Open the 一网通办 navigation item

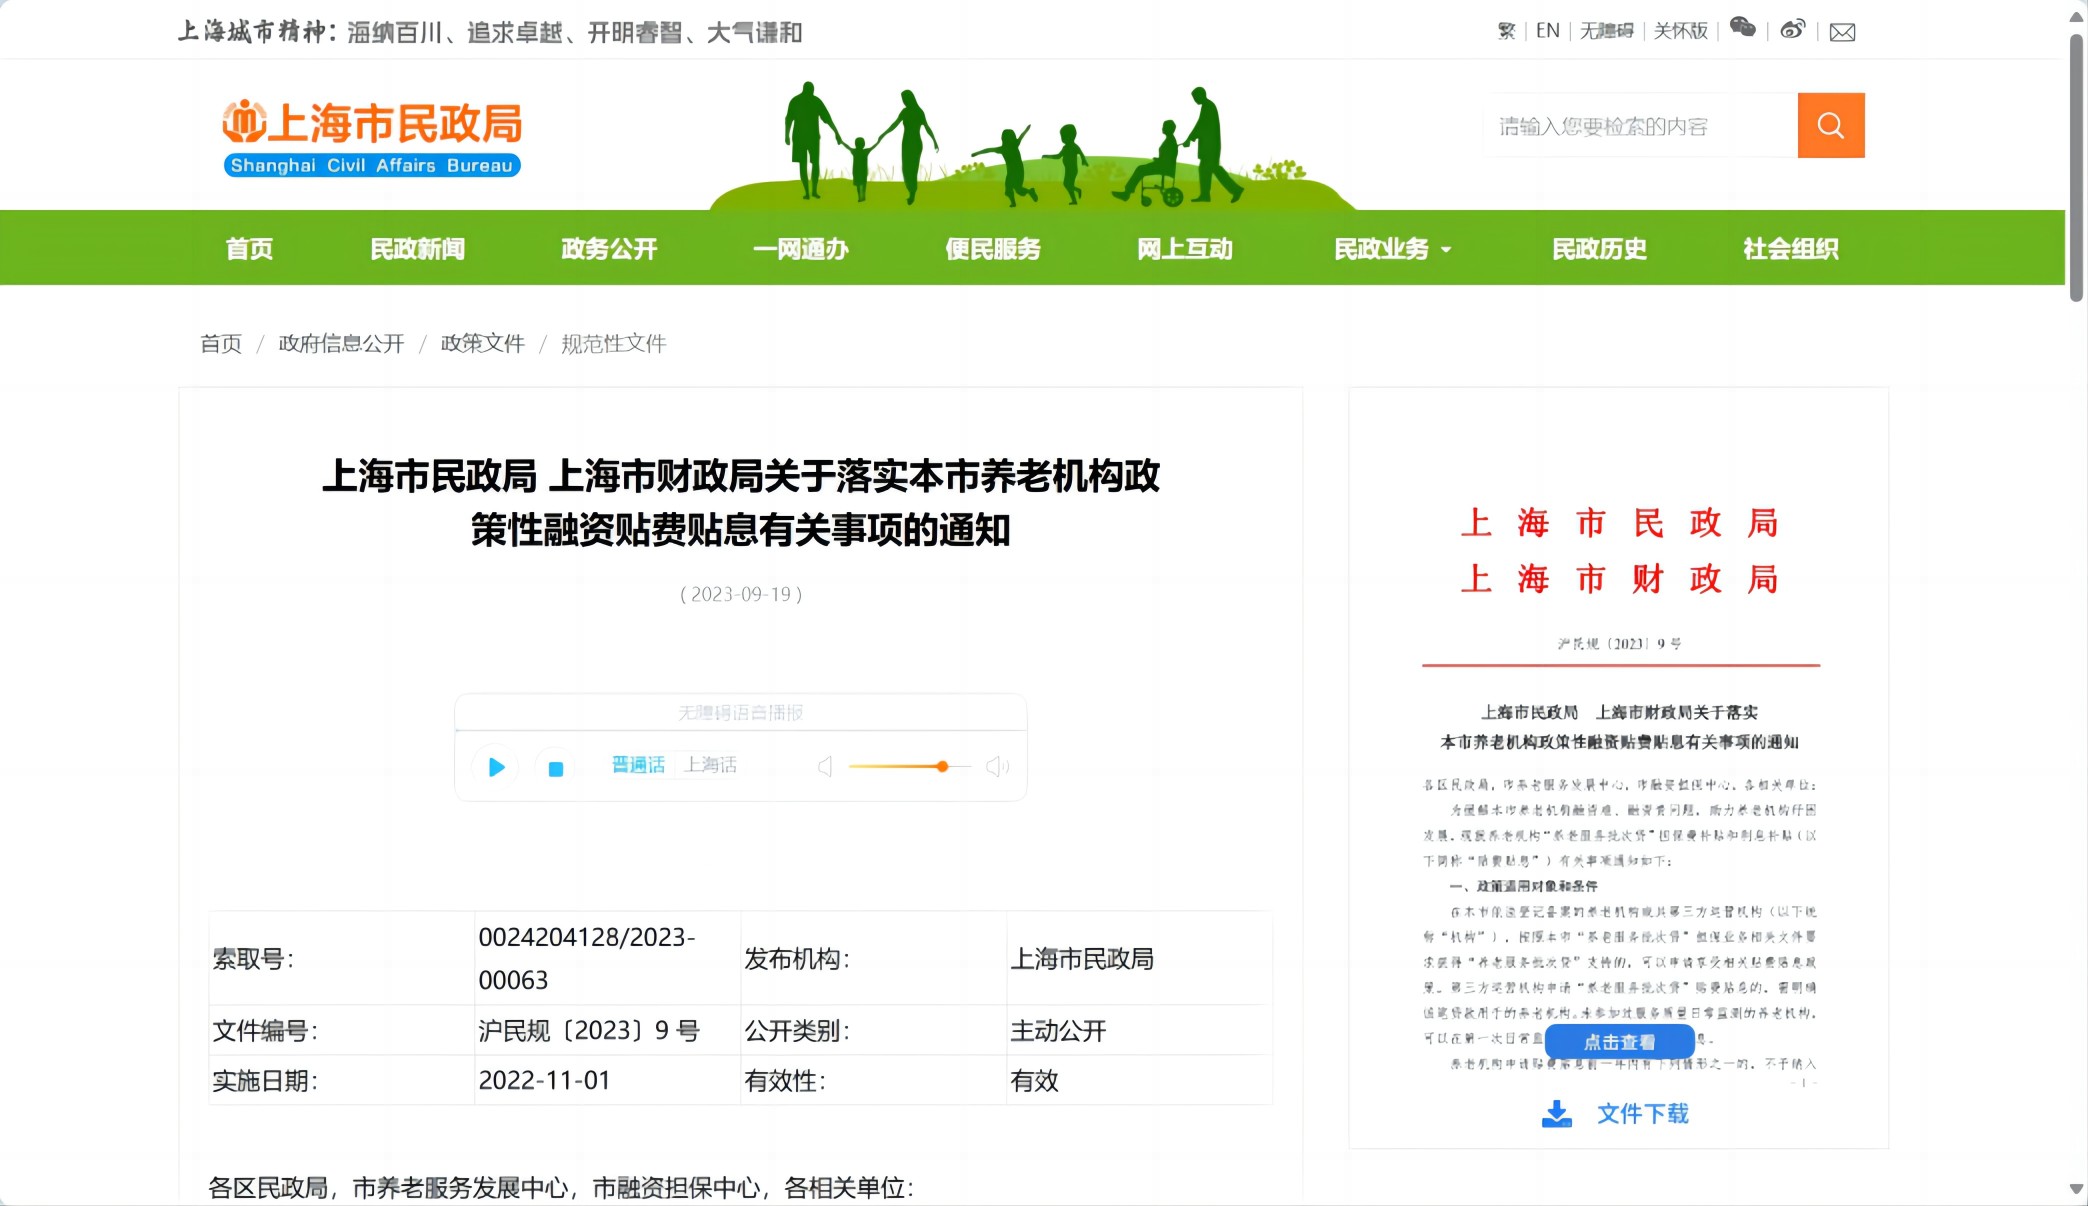(x=800, y=249)
